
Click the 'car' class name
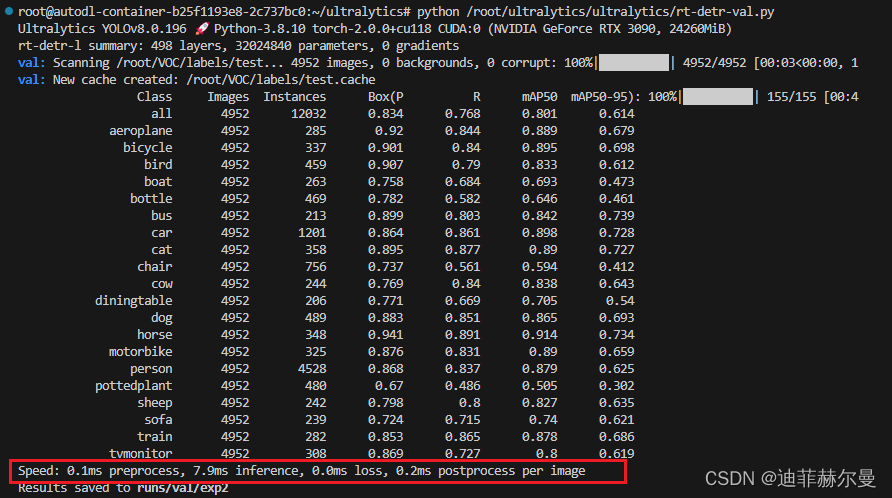[x=162, y=233]
